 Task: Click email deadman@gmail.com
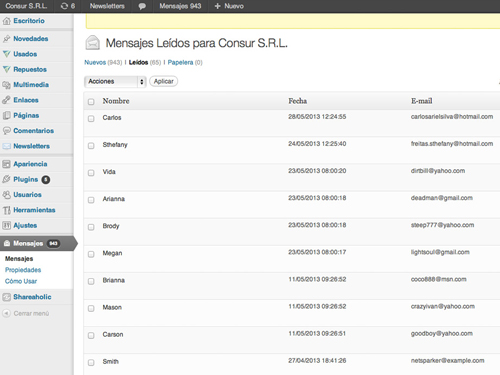coord(442,198)
